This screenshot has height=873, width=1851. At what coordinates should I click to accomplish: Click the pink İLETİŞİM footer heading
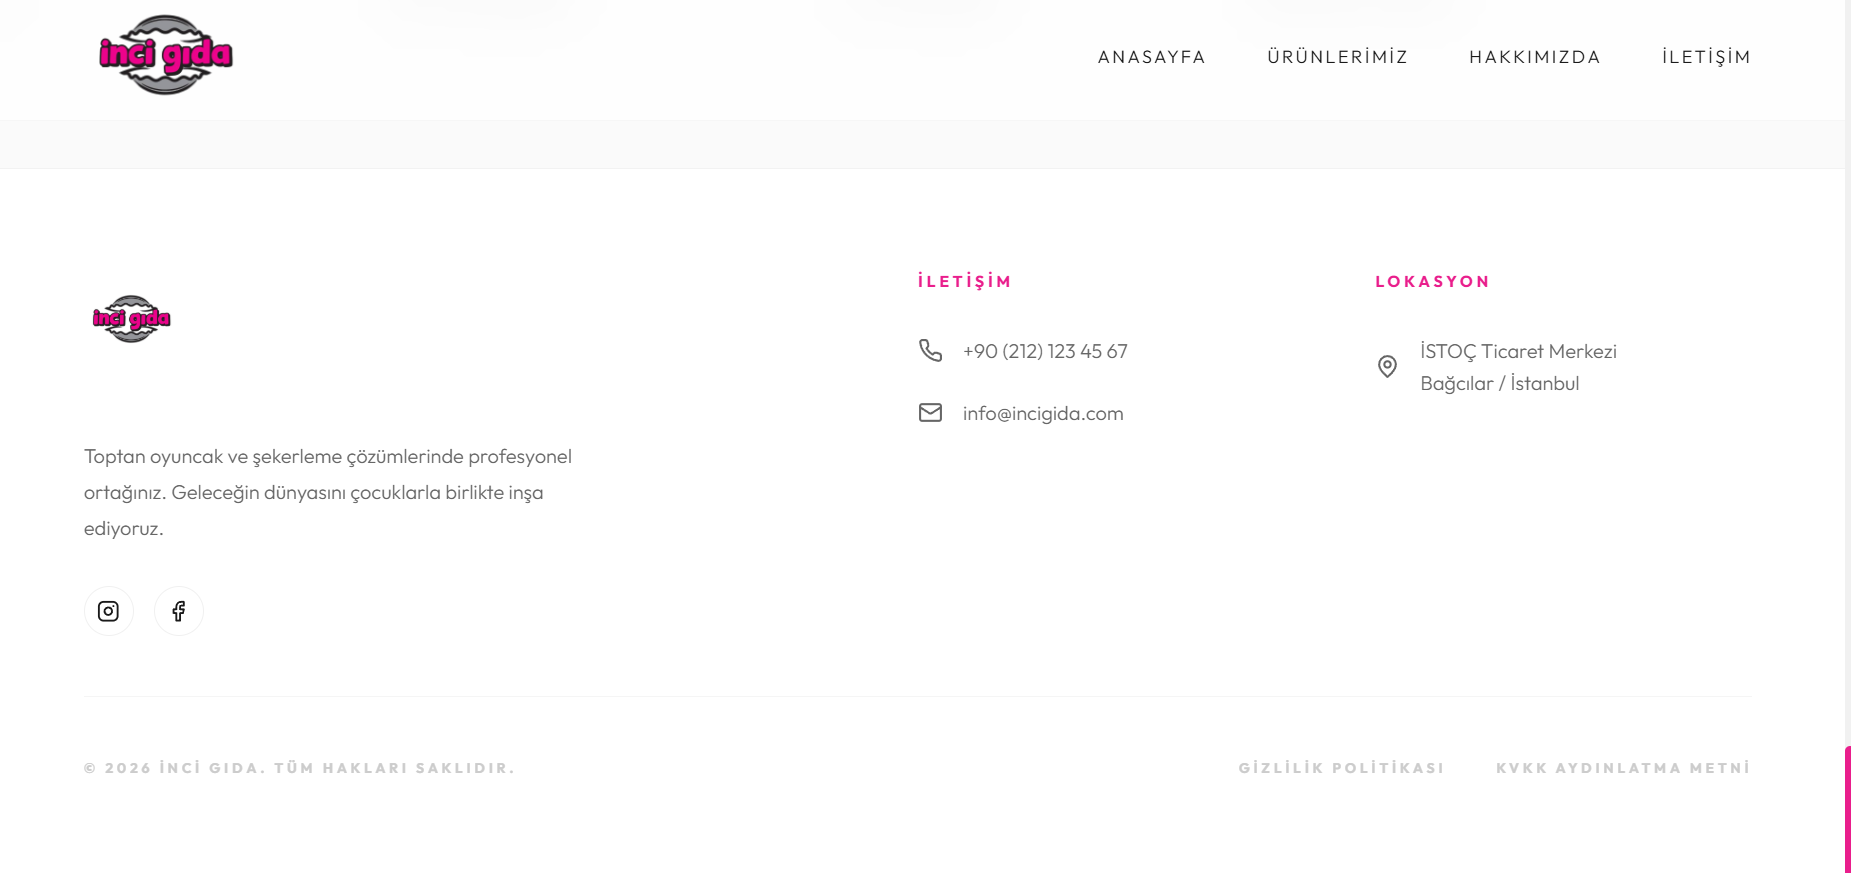click(965, 282)
